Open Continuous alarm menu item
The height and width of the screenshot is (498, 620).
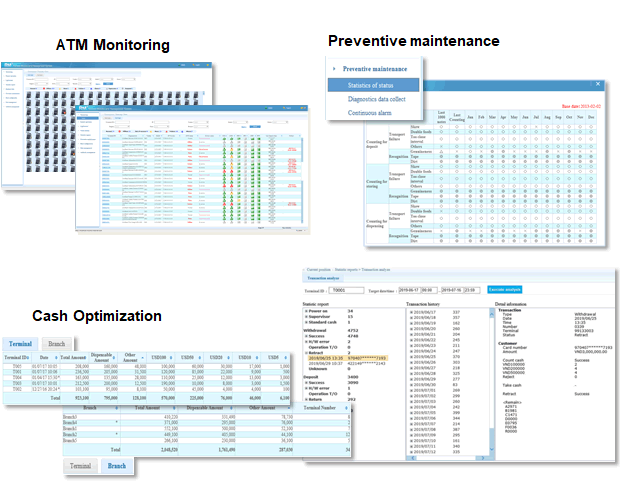(369, 113)
